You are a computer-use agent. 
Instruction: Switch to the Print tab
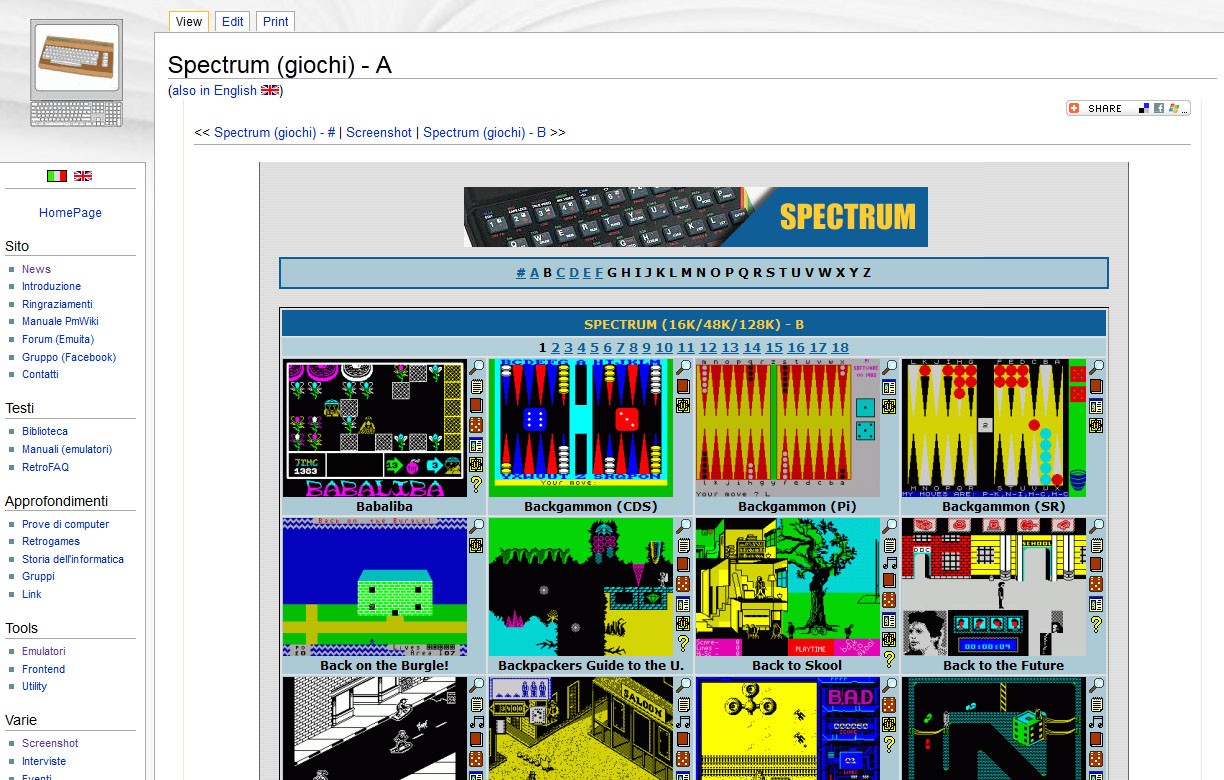point(275,21)
